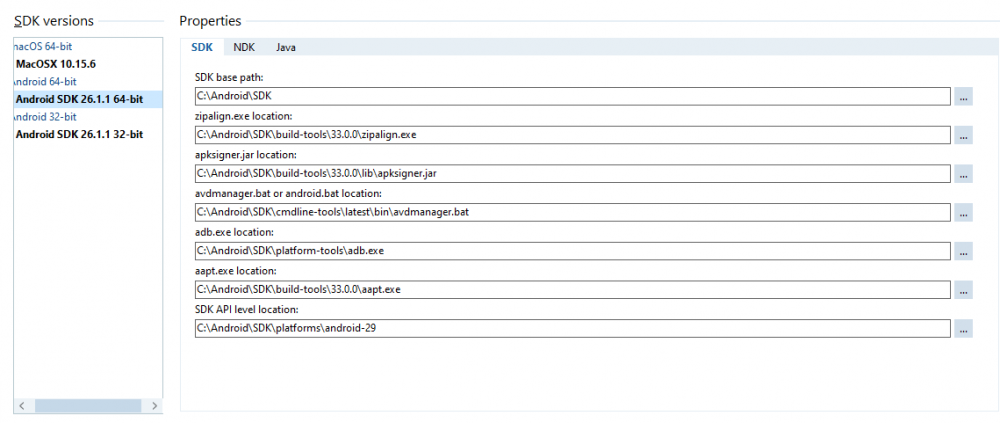Select MacOSX 10.15.6 in SDK versions
Viewport: 1000px width, 423px height.
click(56, 64)
